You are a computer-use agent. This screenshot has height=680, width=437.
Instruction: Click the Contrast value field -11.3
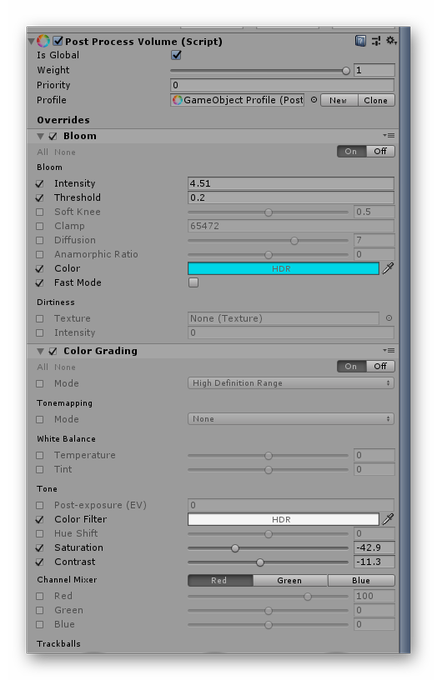(374, 562)
